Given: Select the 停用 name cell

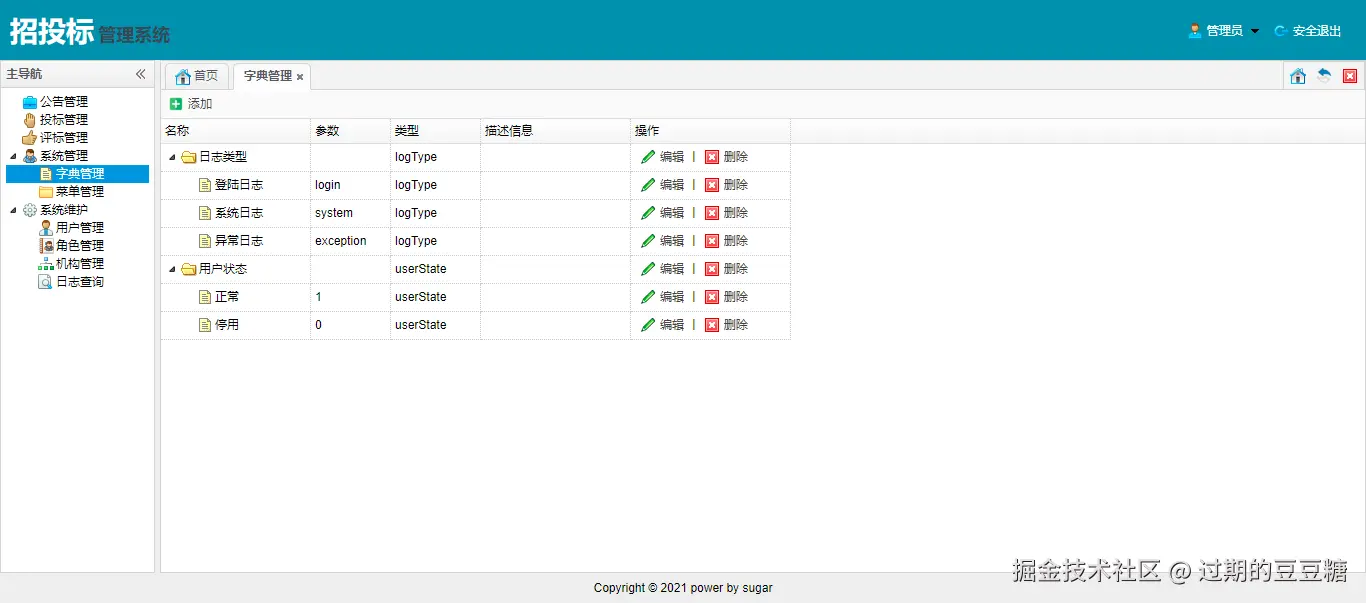Looking at the screenshot, I should (236, 325).
